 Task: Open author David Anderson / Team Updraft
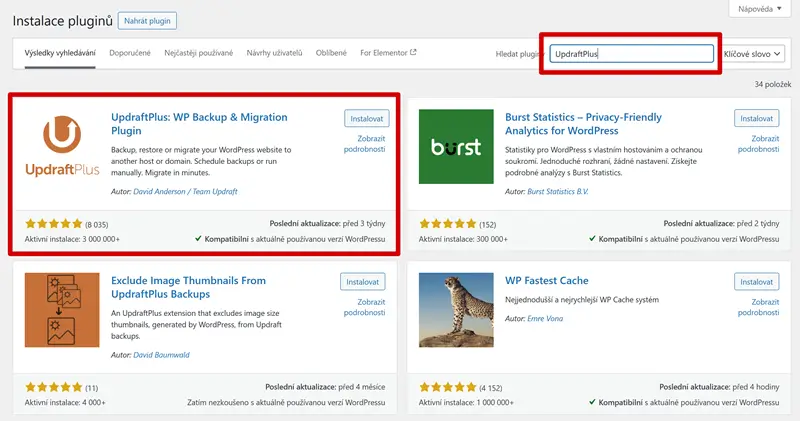[185, 191]
